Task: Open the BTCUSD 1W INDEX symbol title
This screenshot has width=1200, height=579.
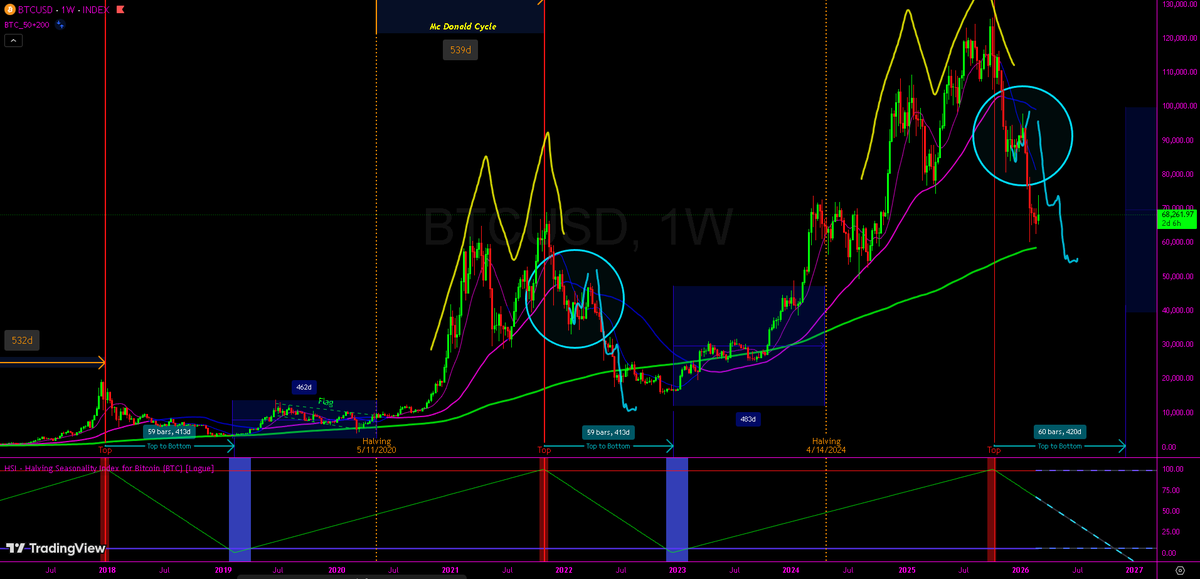Action: (64, 8)
